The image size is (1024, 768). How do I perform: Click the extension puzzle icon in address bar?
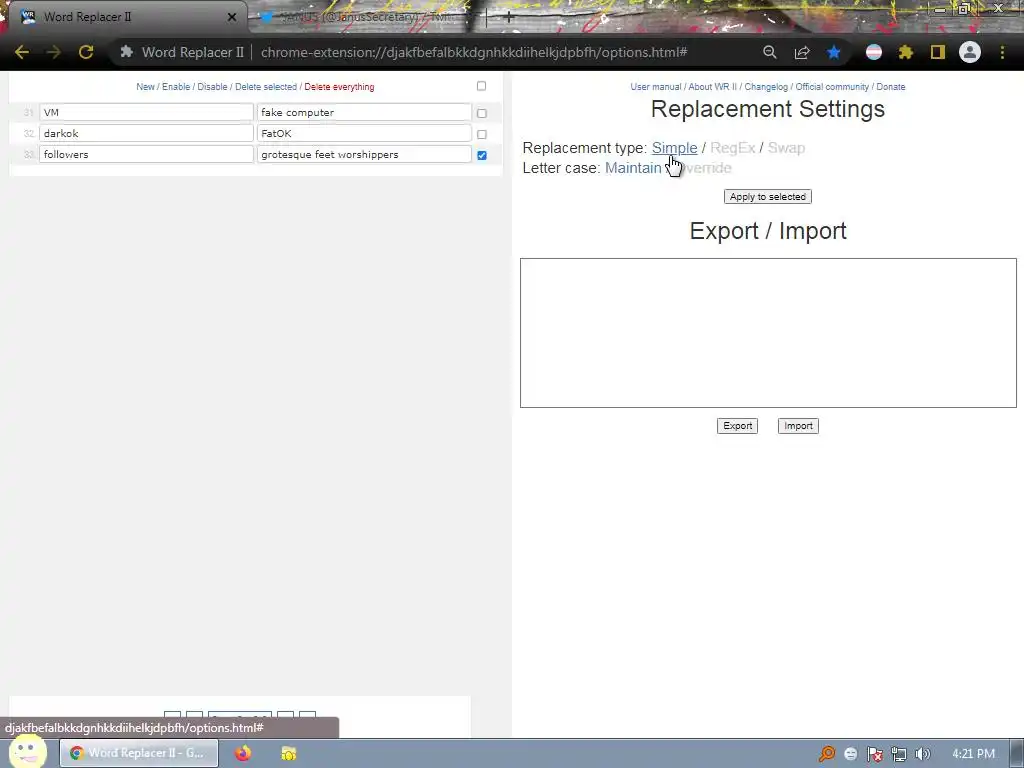127,52
